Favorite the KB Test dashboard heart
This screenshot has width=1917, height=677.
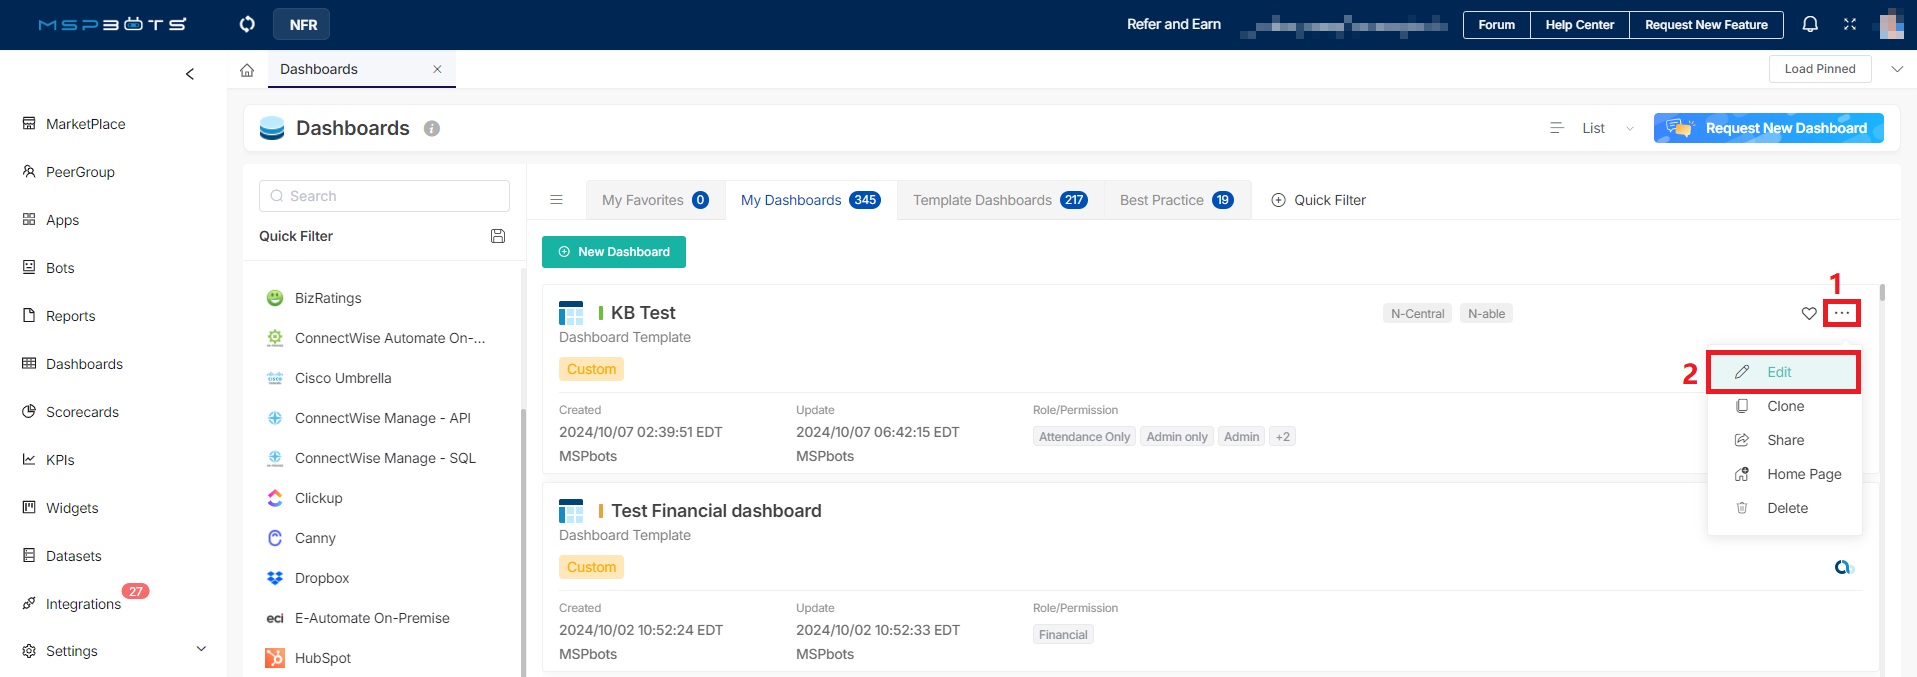(1809, 313)
